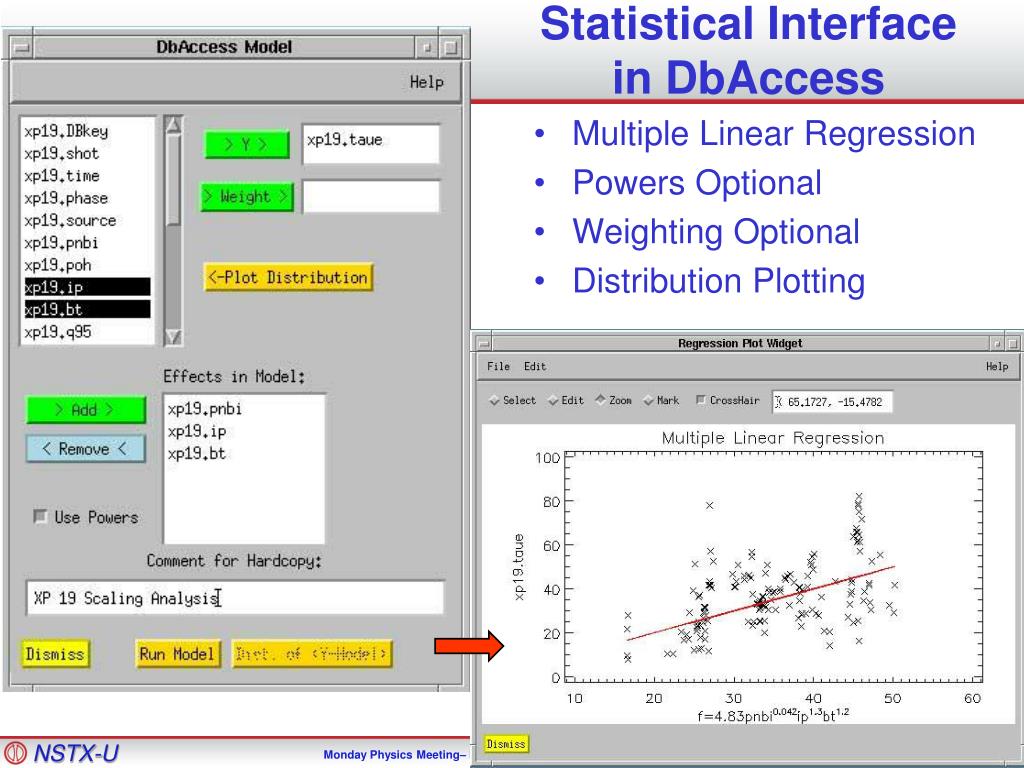This screenshot has width=1024, height=768.
Task: Click the Run Model button
Action: (x=176, y=654)
